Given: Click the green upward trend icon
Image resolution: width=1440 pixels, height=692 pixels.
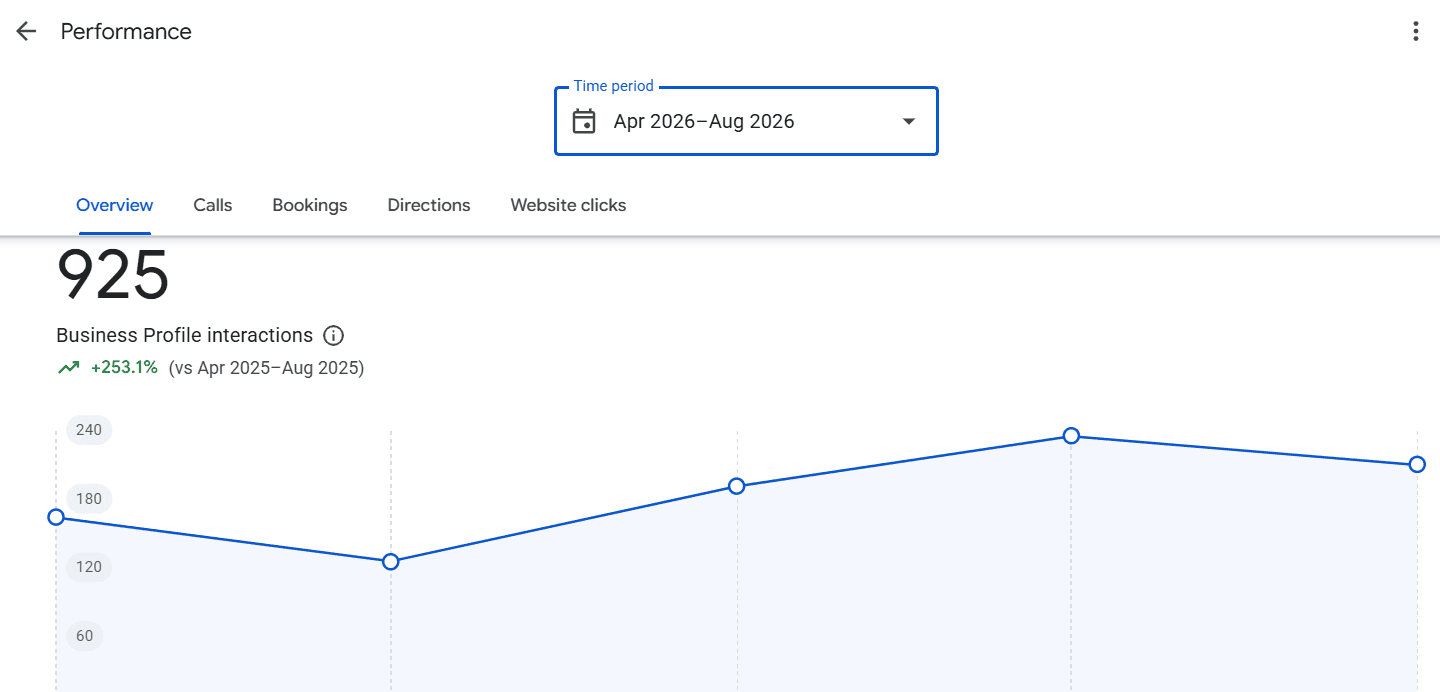Looking at the screenshot, I should 68,367.
